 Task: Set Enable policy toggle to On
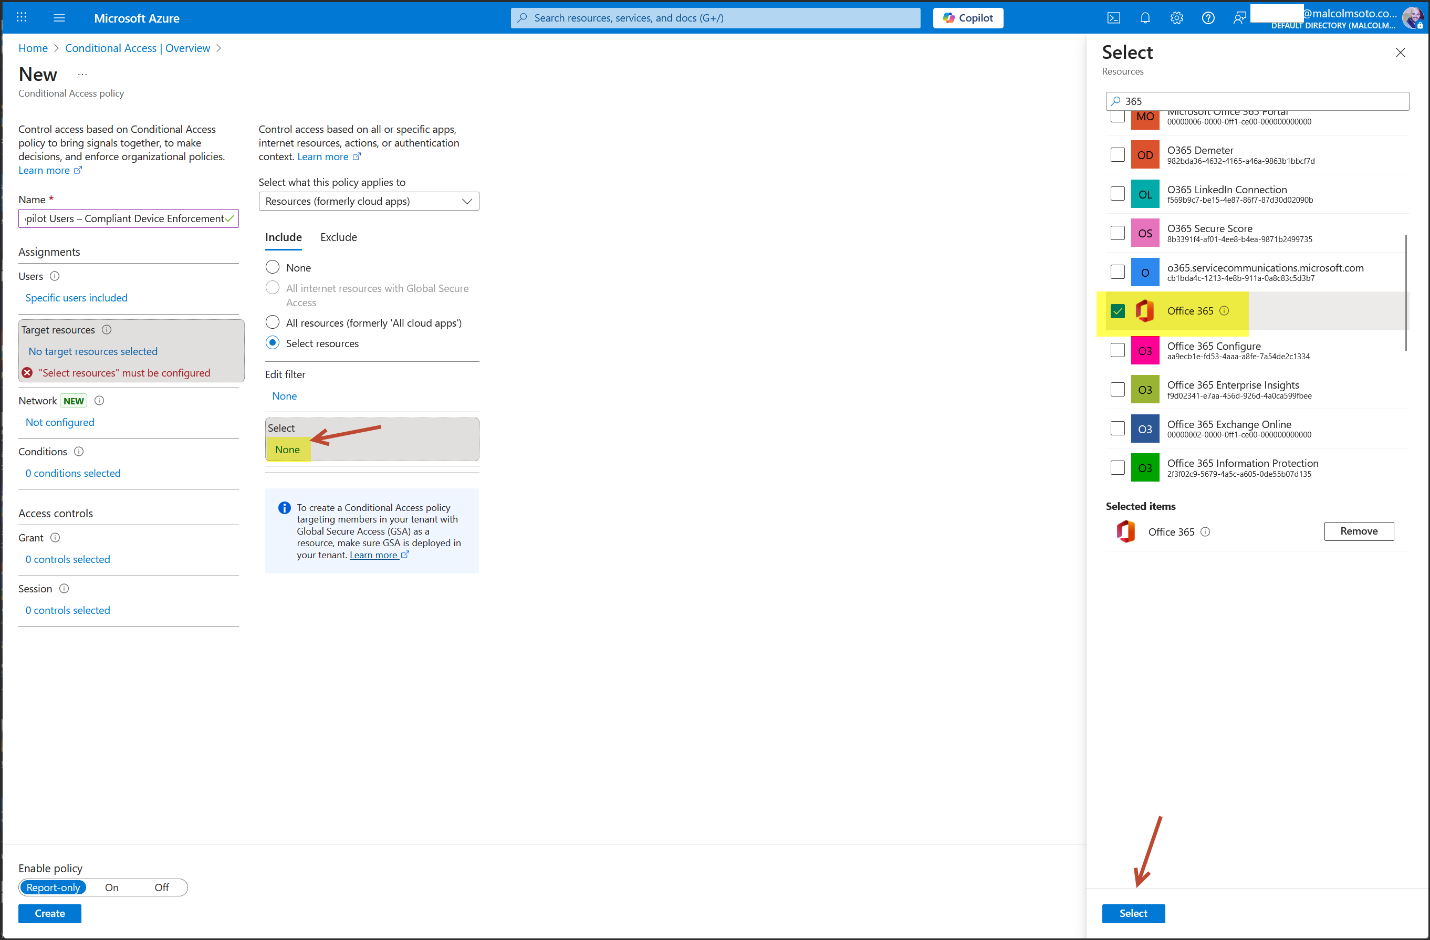(112, 887)
